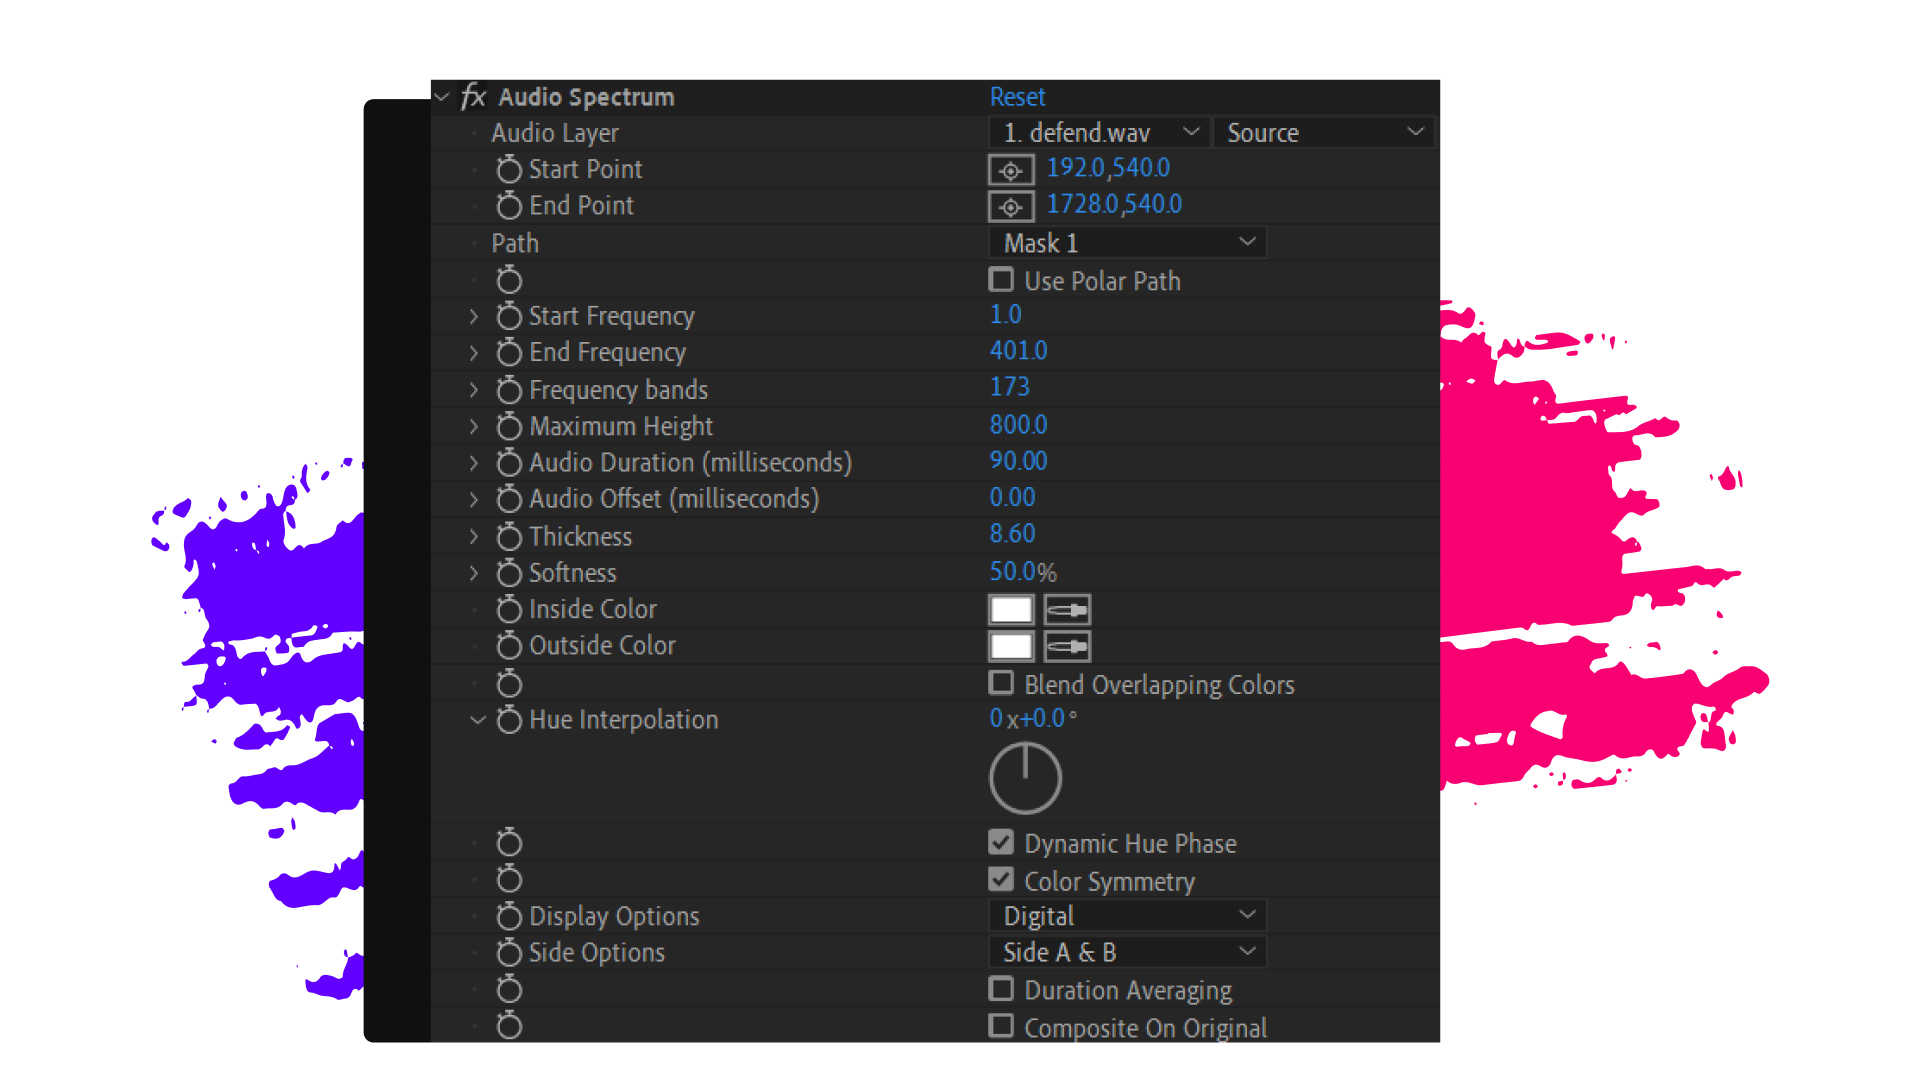
Task: Open the Path Mask 1 dropdown
Action: click(1127, 243)
